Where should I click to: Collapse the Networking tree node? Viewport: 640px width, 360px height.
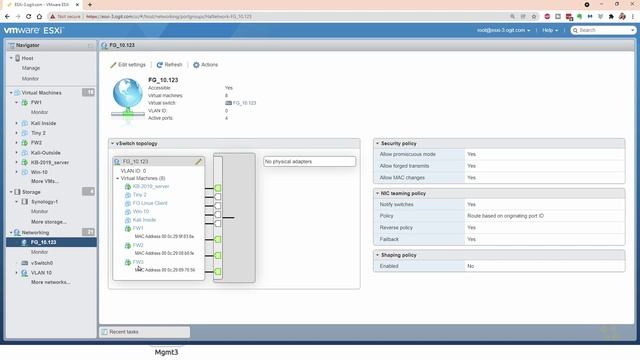pyautogui.click(x=11, y=233)
